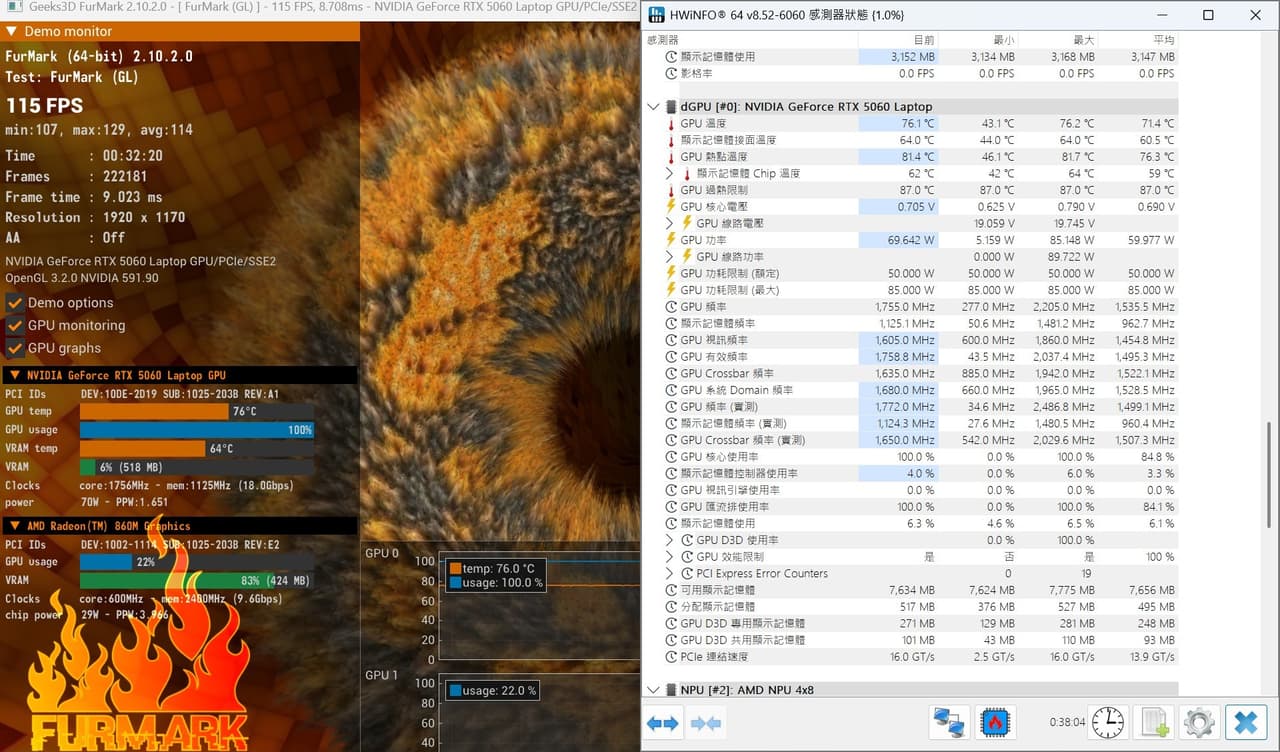Collapse the NPU [#2] AMD NPU group chevron

tap(653, 690)
